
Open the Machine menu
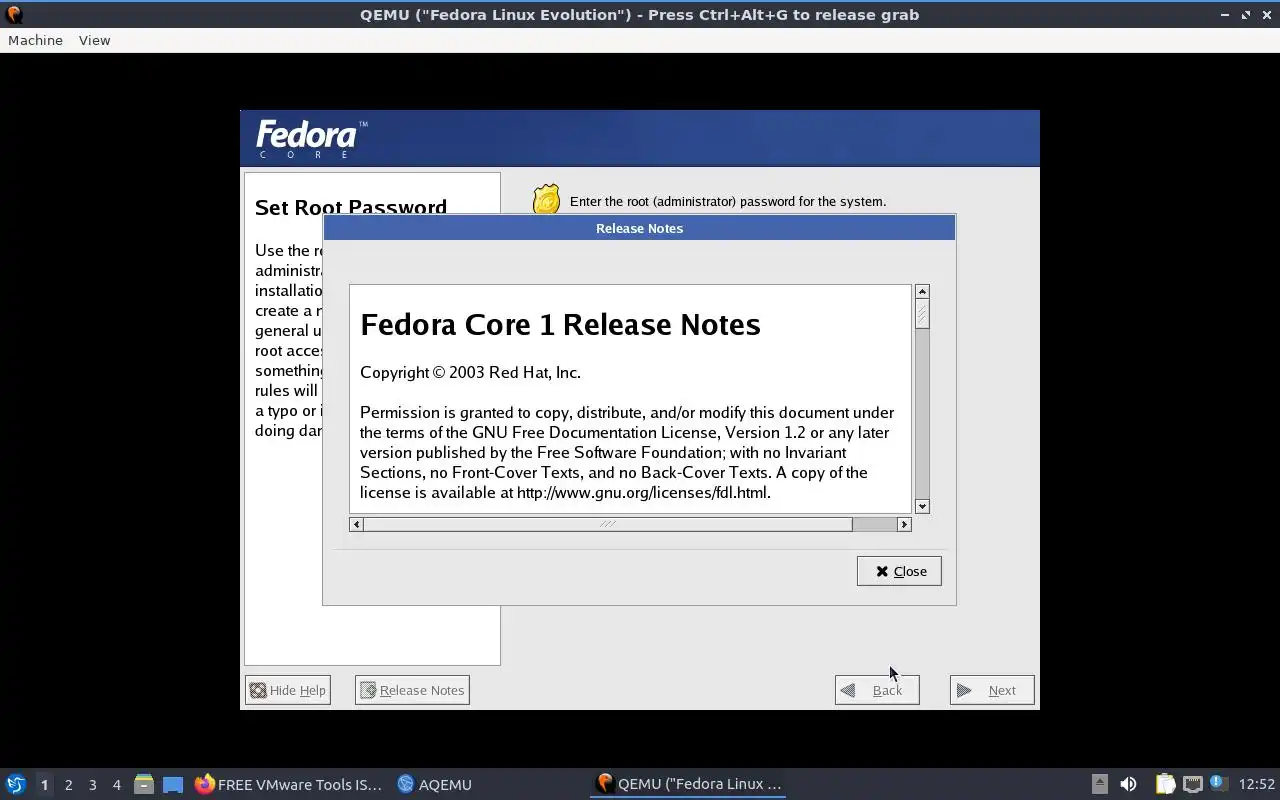point(35,40)
